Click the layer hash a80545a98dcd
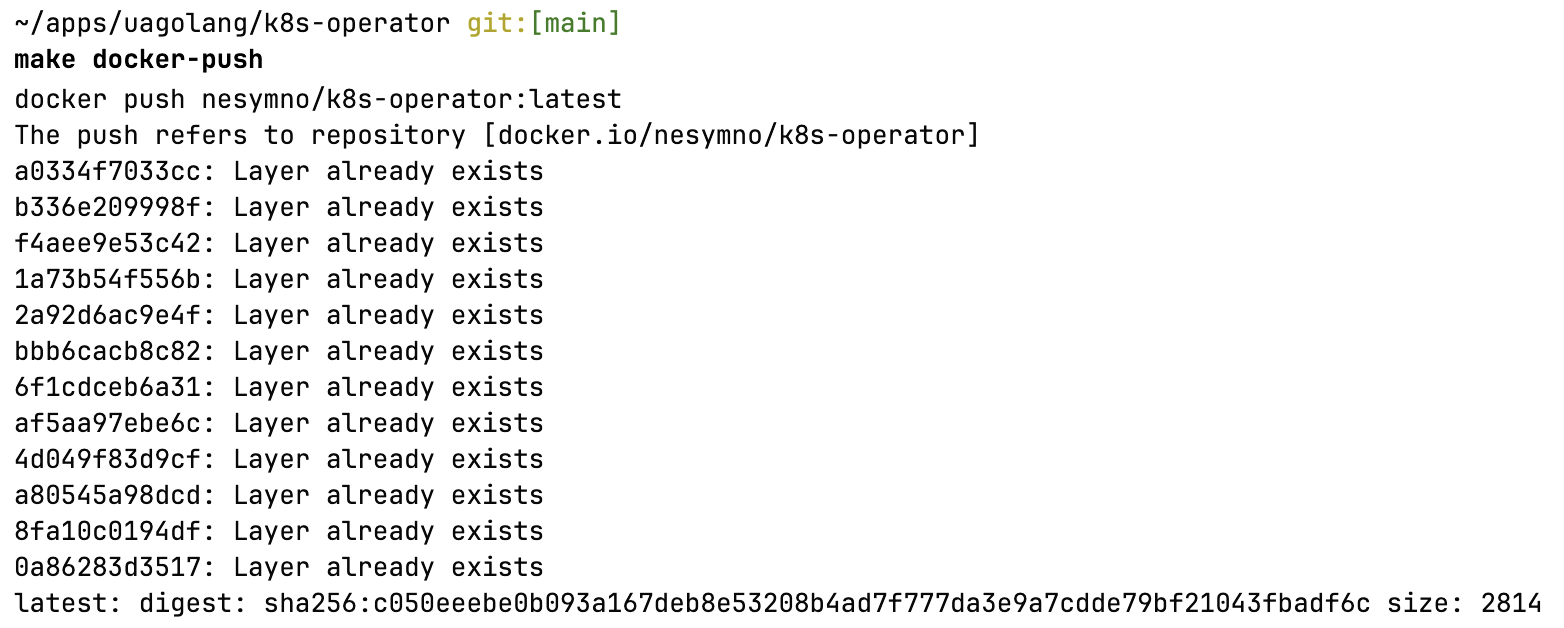 [x=108, y=495]
